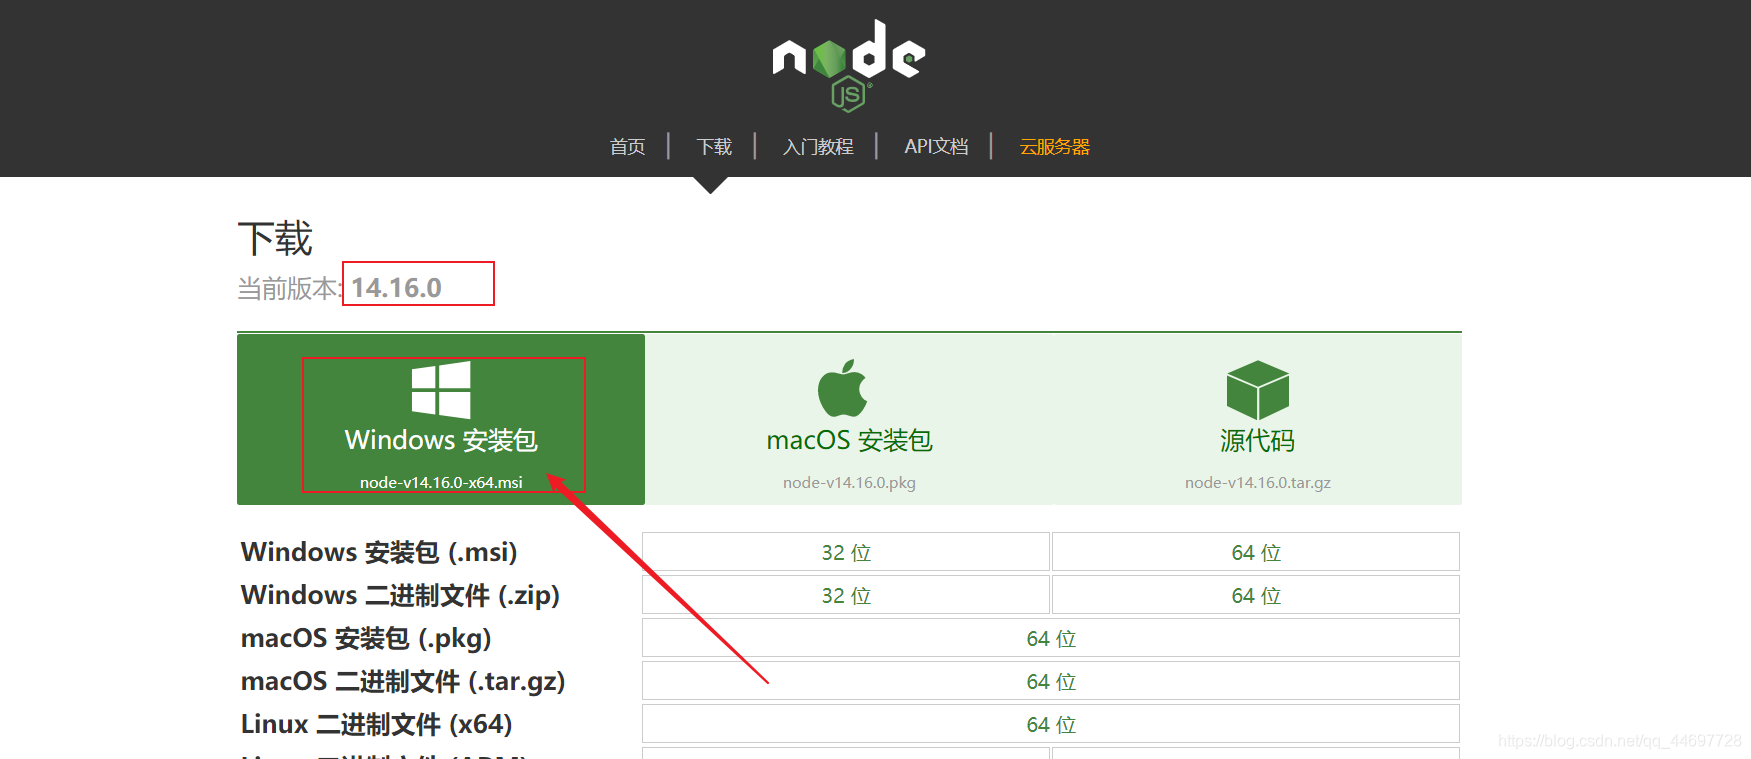Screen dimensions: 1751x759
Task: Click node-v14.16.0.pkg file name
Action: point(849,482)
